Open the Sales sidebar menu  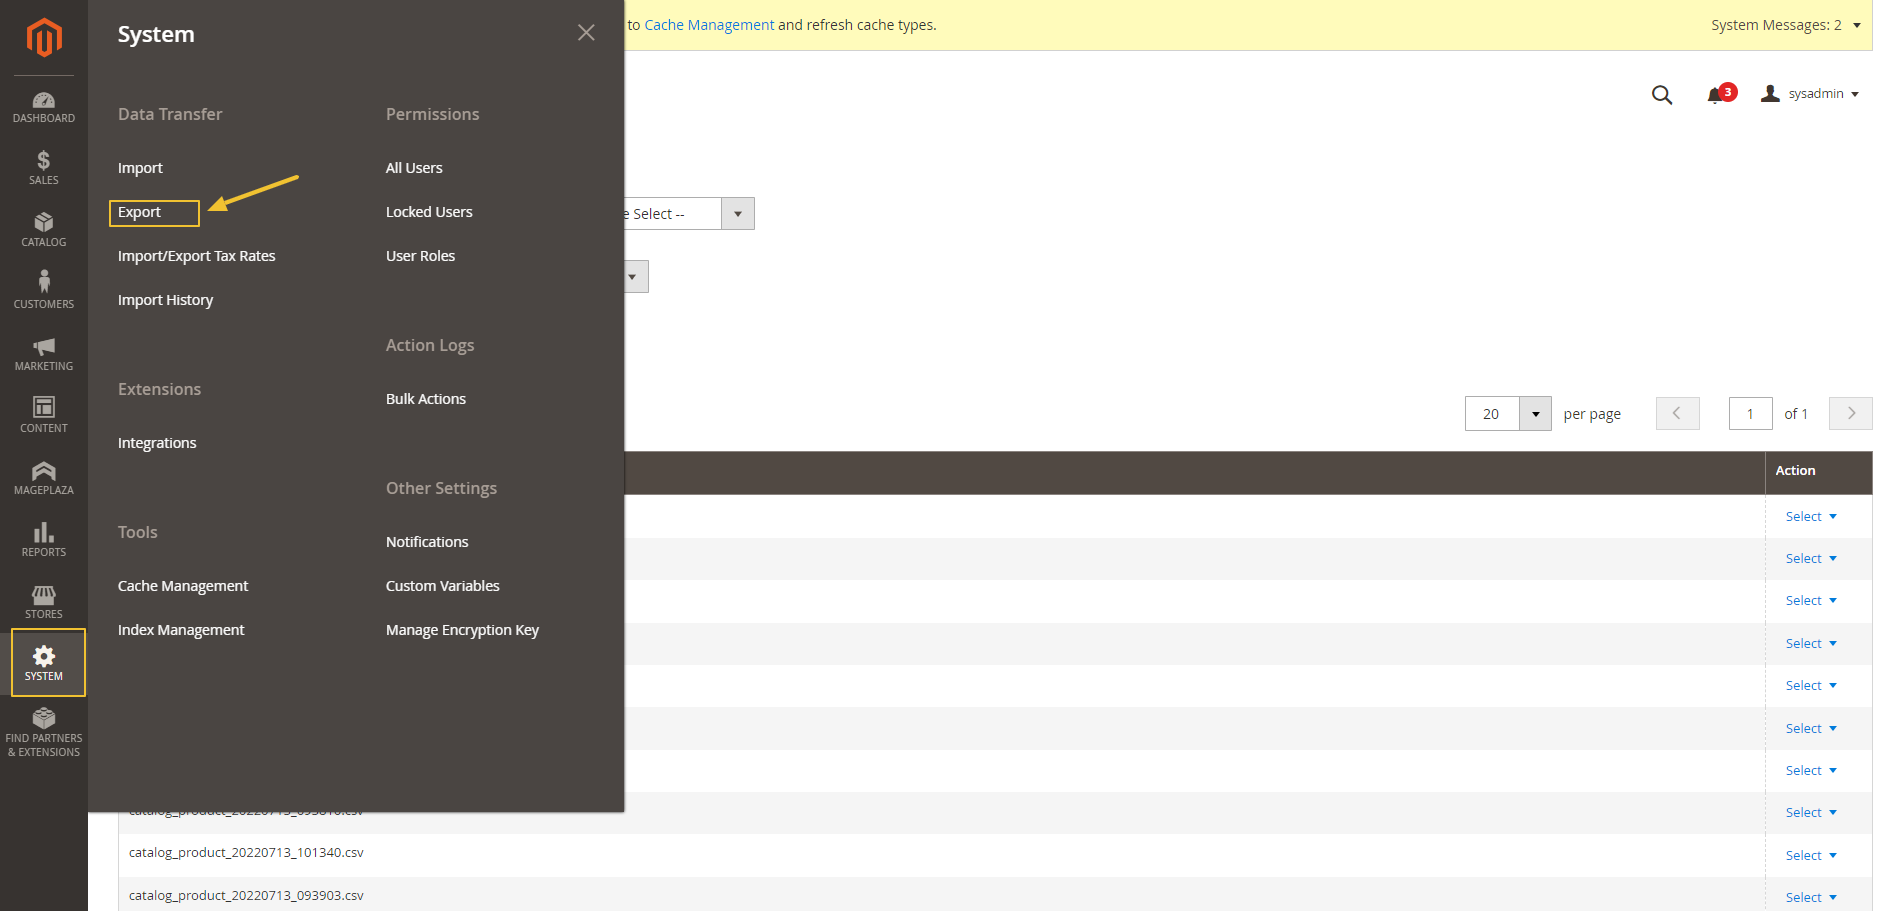tap(44, 168)
